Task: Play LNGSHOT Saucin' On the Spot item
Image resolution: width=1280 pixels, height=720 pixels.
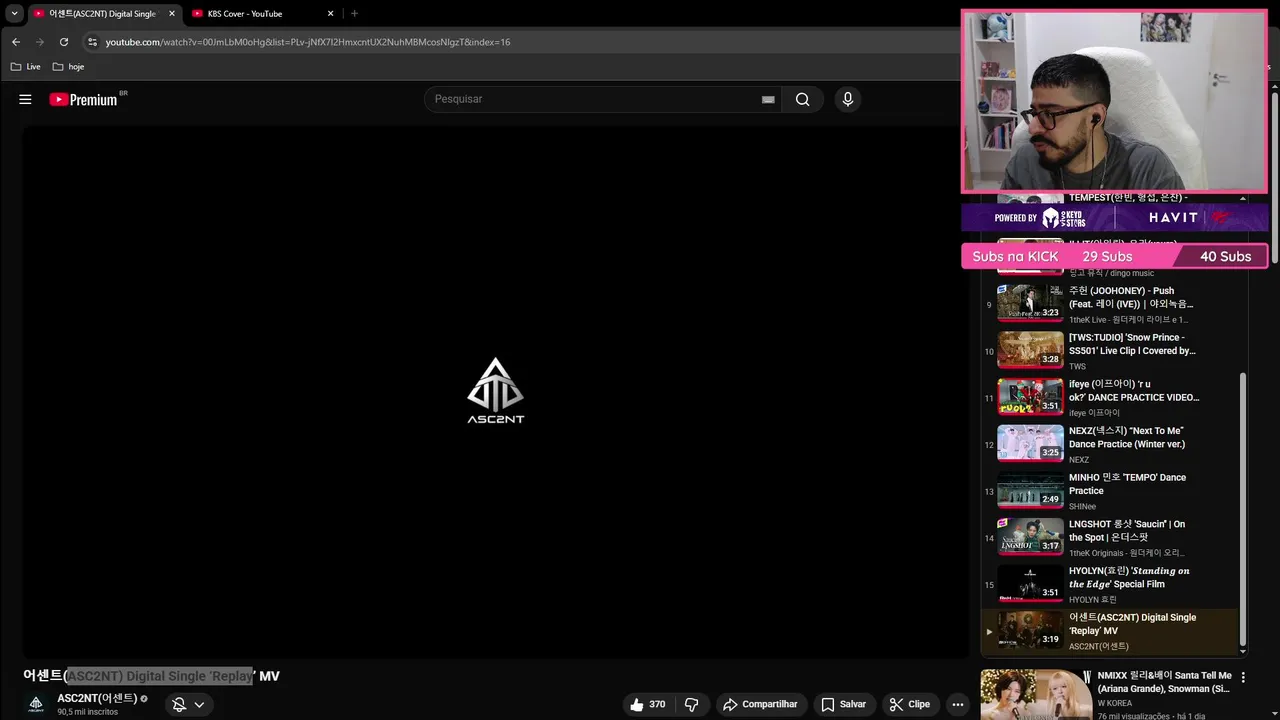Action: coord(1110,537)
